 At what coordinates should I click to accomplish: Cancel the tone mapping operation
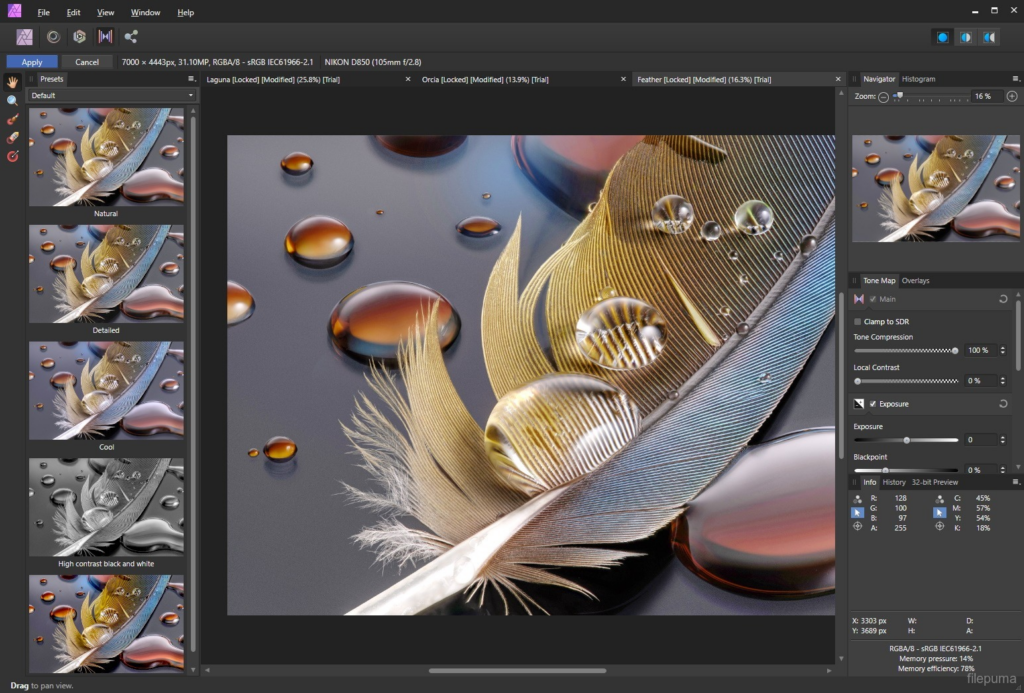tap(87, 62)
